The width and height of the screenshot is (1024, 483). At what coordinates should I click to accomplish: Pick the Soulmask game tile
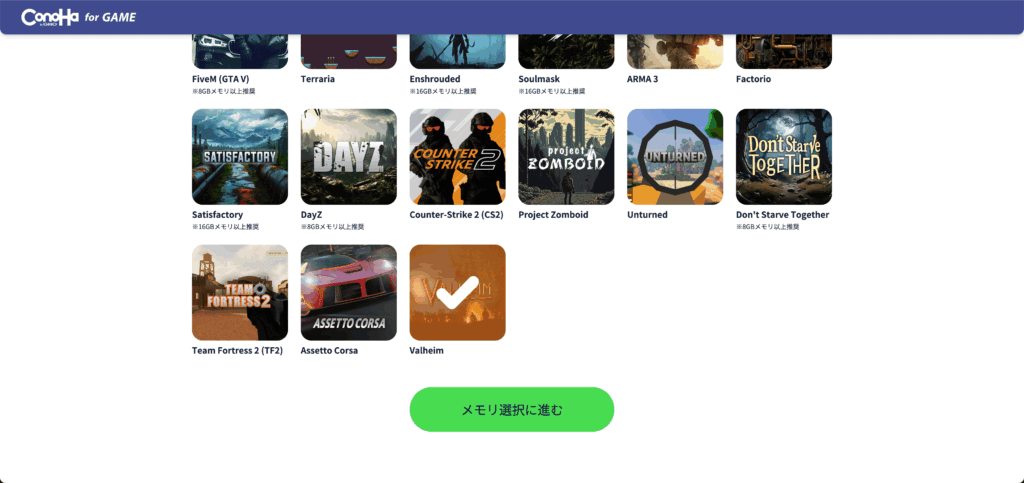[566, 51]
